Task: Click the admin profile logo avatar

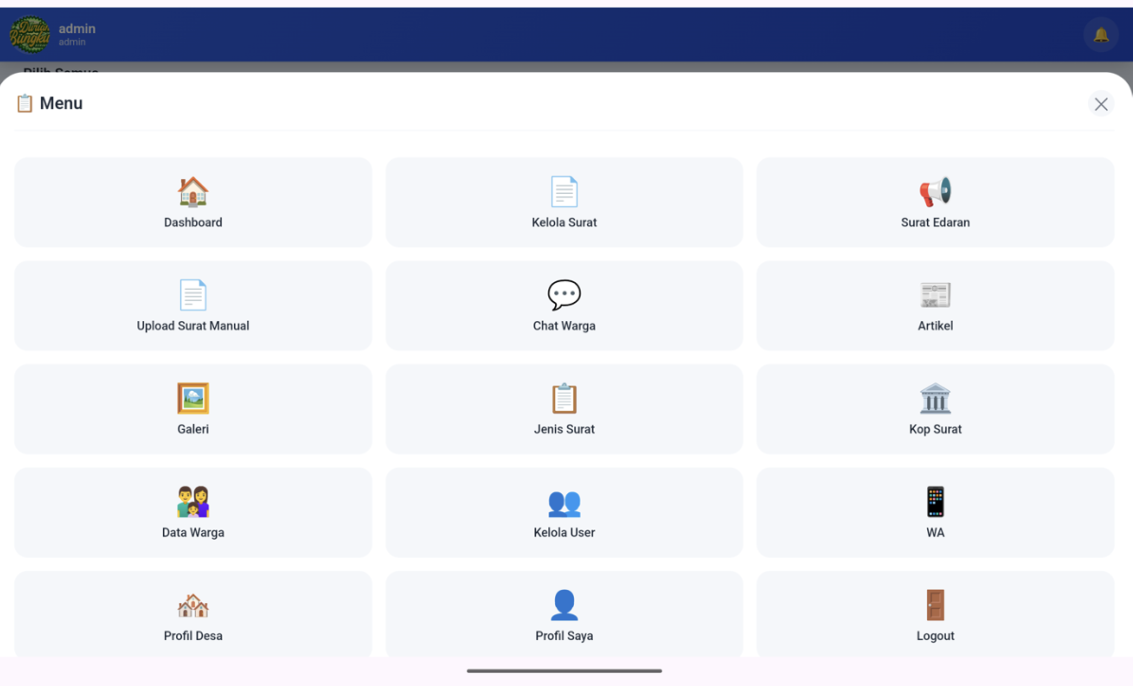Action: coord(30,34)
